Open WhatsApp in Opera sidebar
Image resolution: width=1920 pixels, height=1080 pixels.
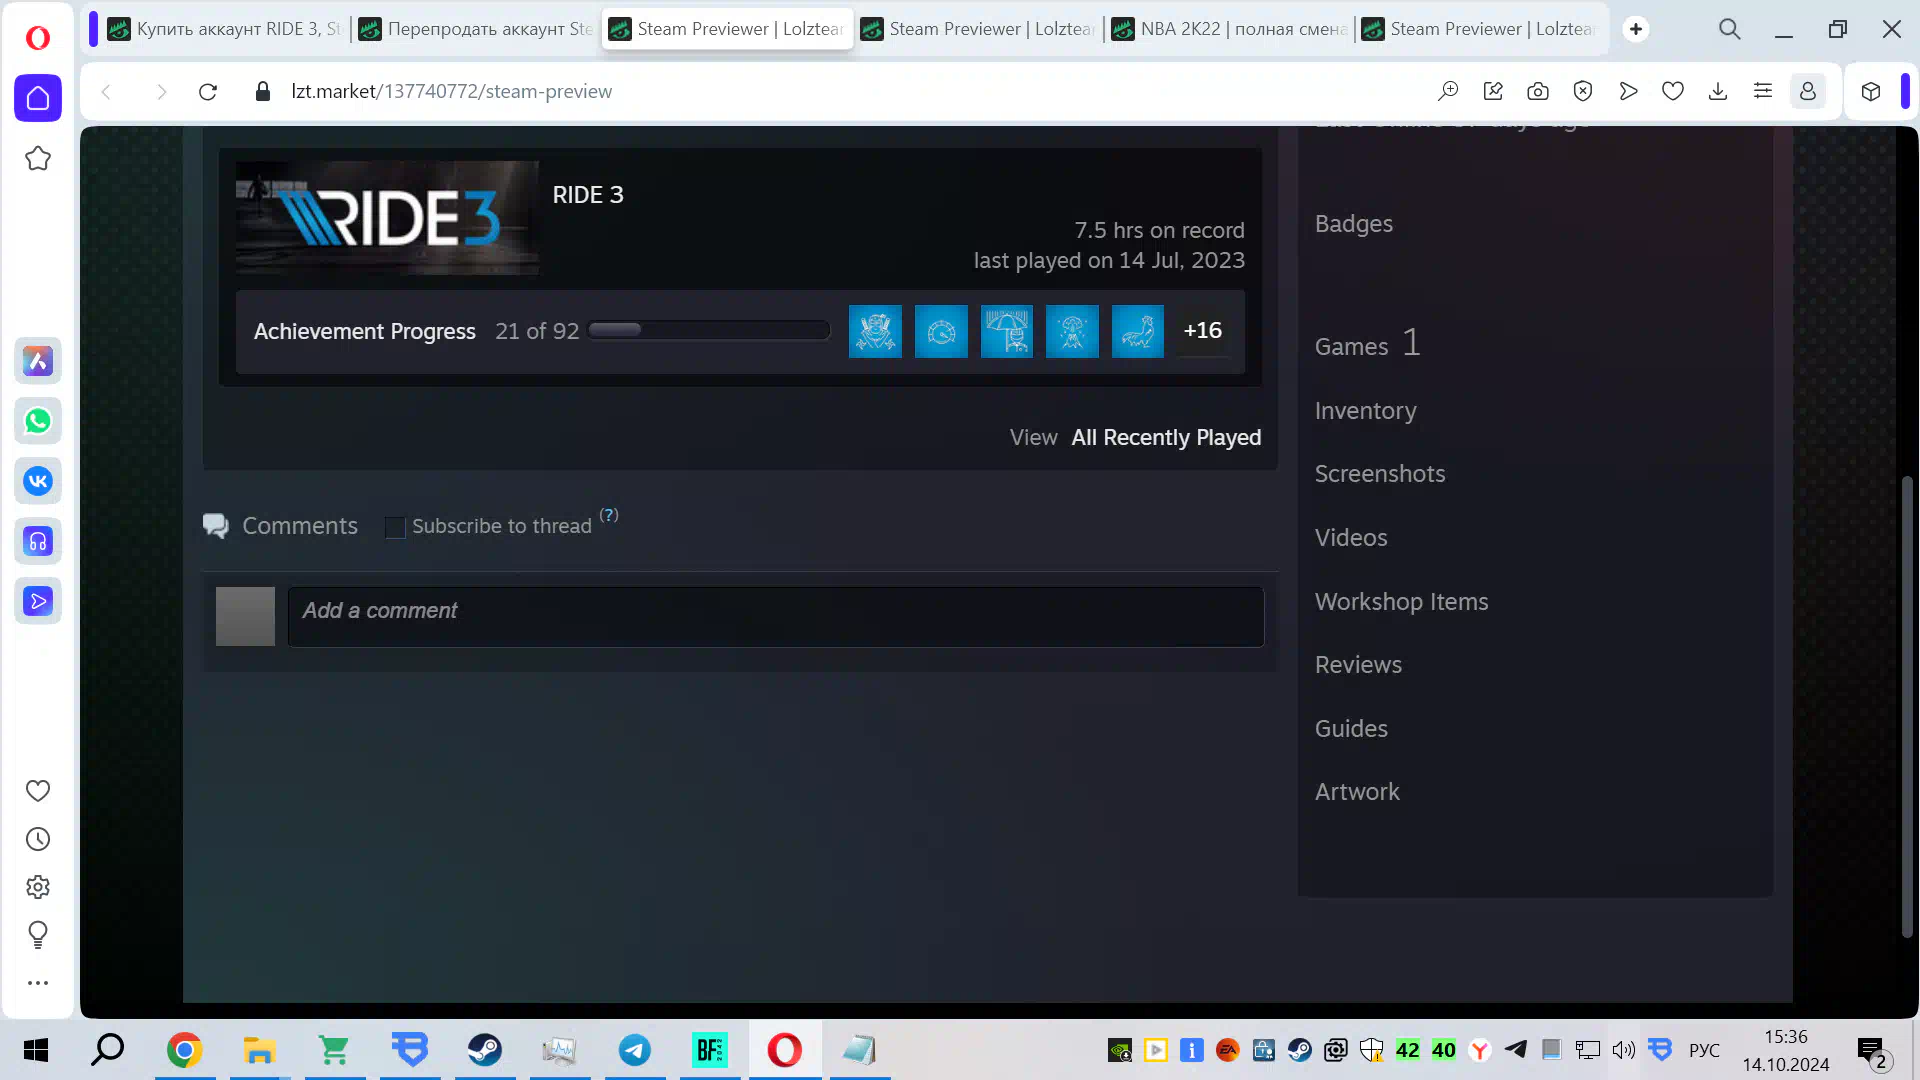pos(38,421)
